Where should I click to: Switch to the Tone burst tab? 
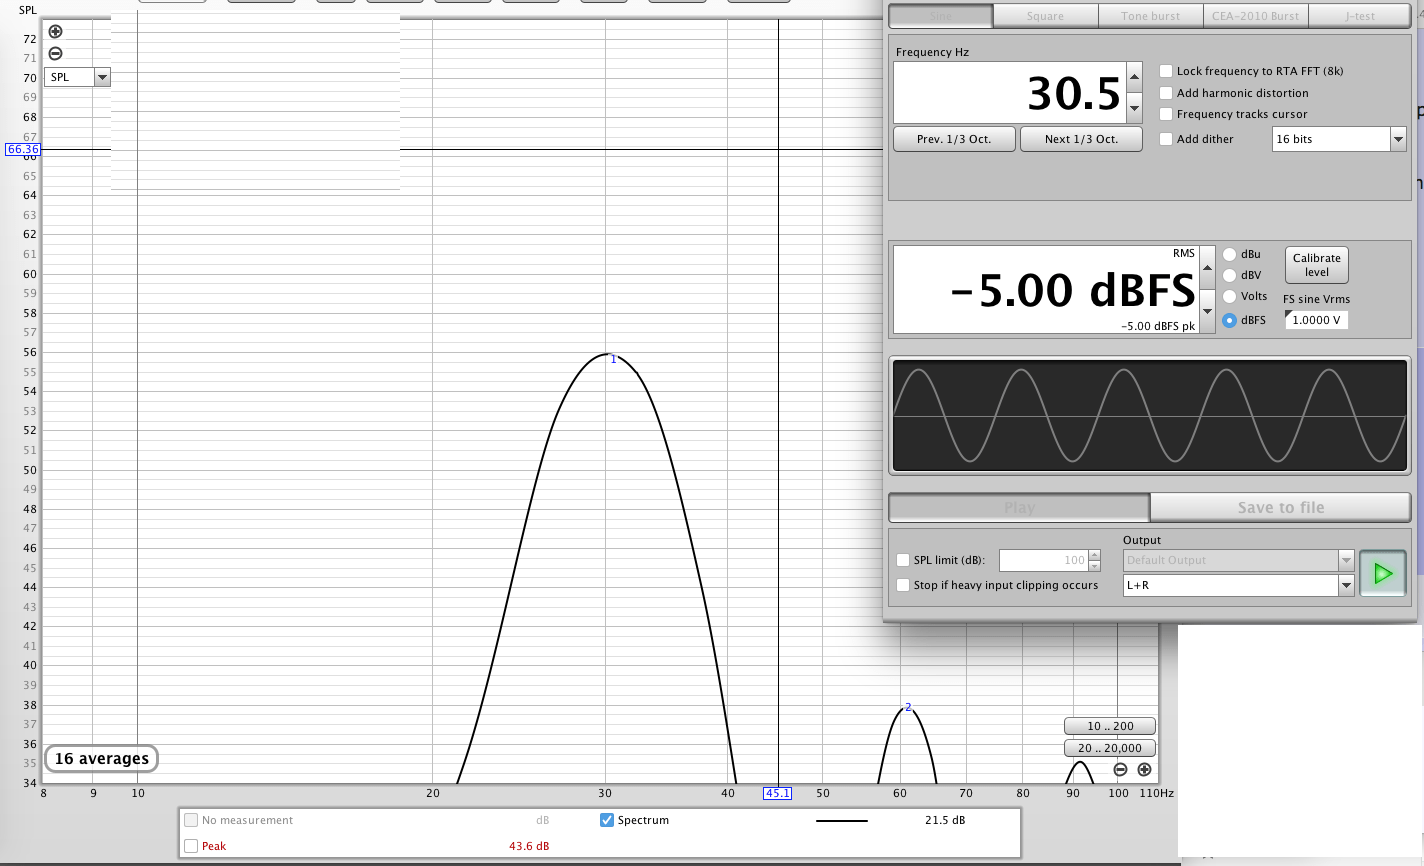[x=1150, y=16]
